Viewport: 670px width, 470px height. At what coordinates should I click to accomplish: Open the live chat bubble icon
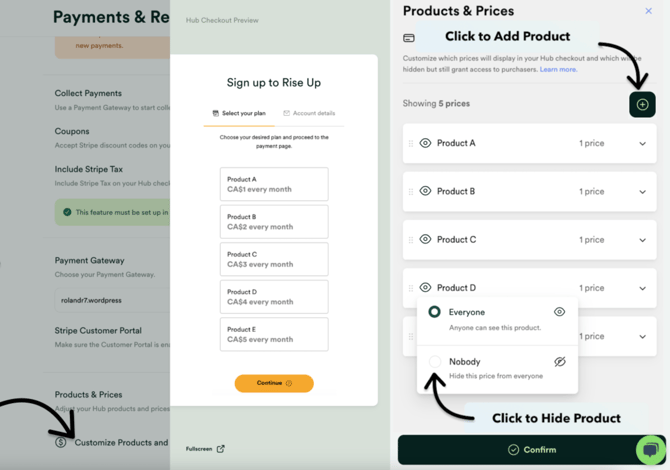tap(651, 449)
